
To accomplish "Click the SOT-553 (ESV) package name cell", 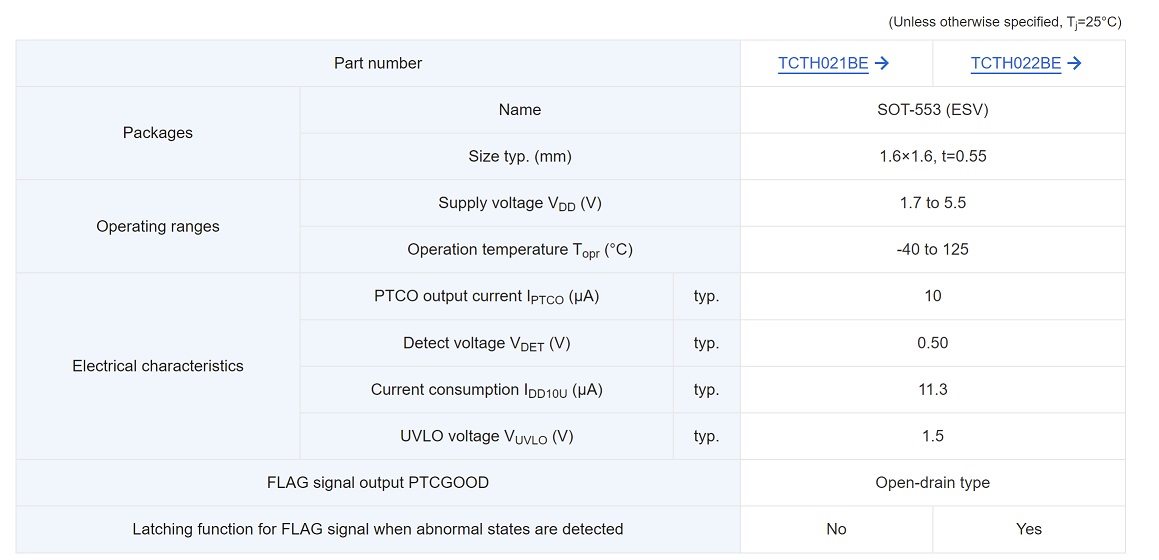I will [932, 110].
